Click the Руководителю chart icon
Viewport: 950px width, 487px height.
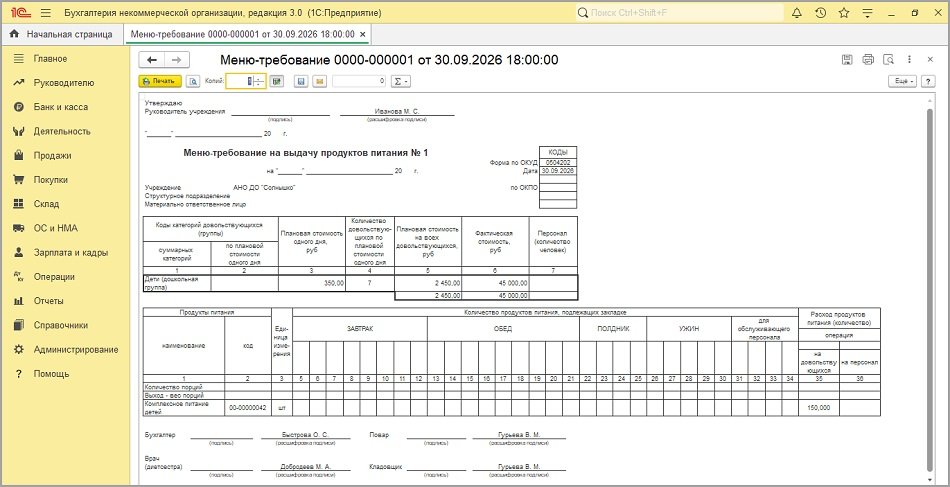[19, 83]
